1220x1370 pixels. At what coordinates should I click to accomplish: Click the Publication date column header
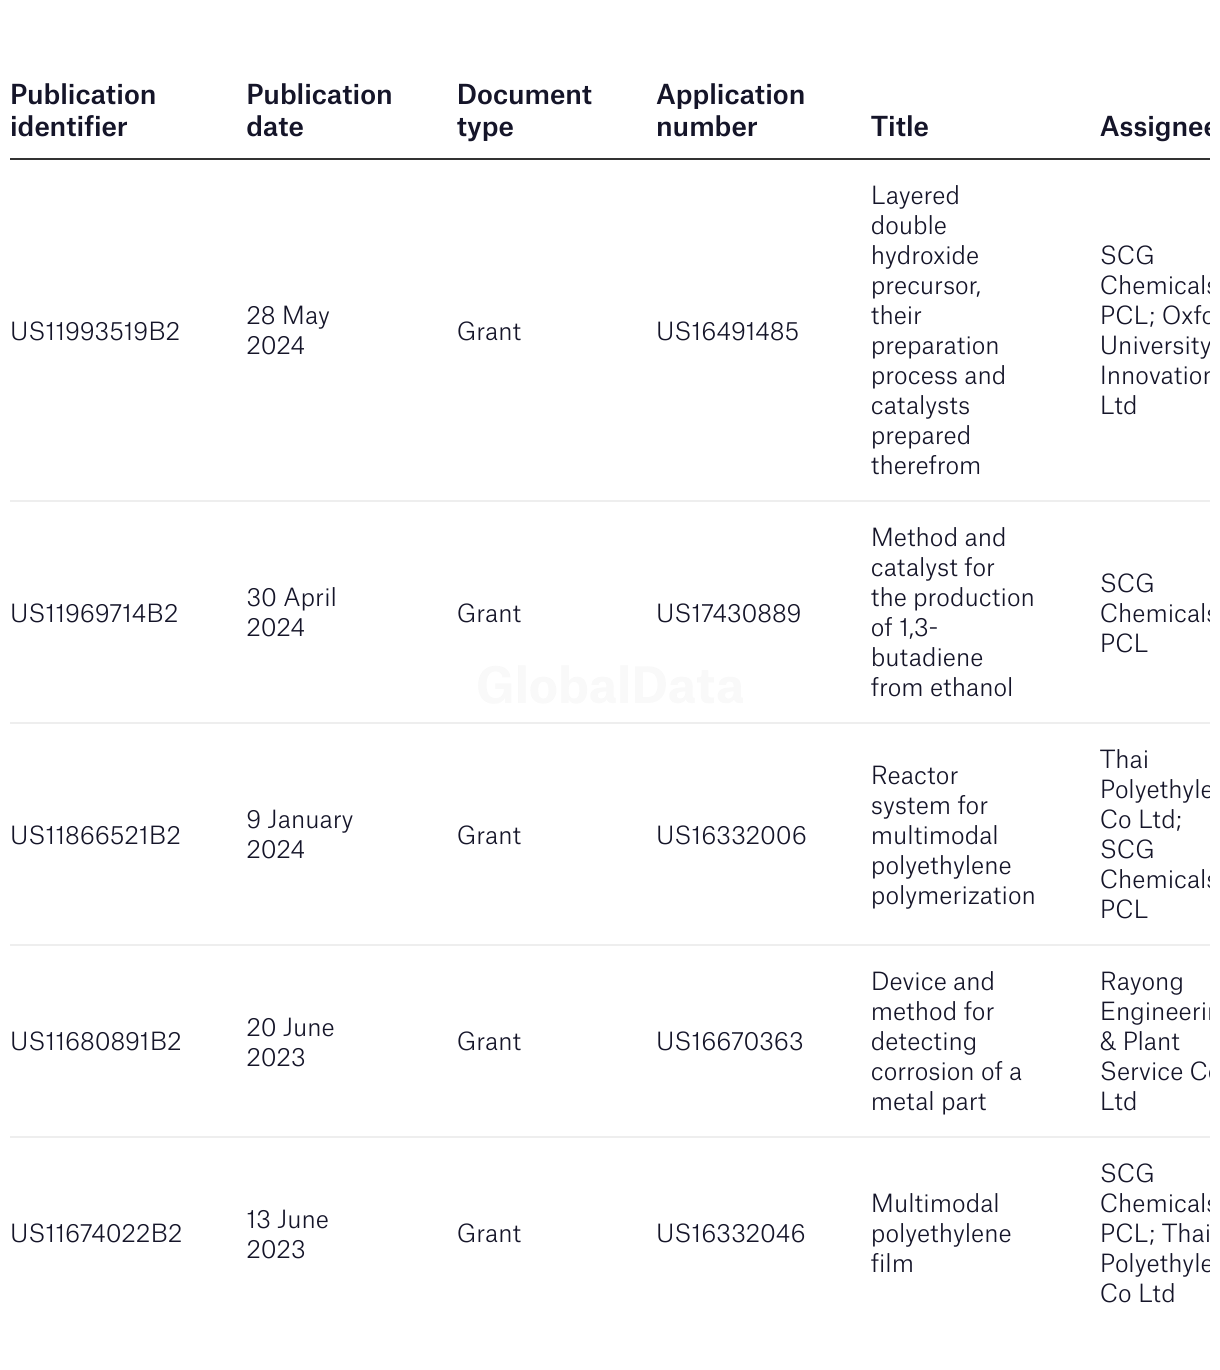tap(319, 111)
